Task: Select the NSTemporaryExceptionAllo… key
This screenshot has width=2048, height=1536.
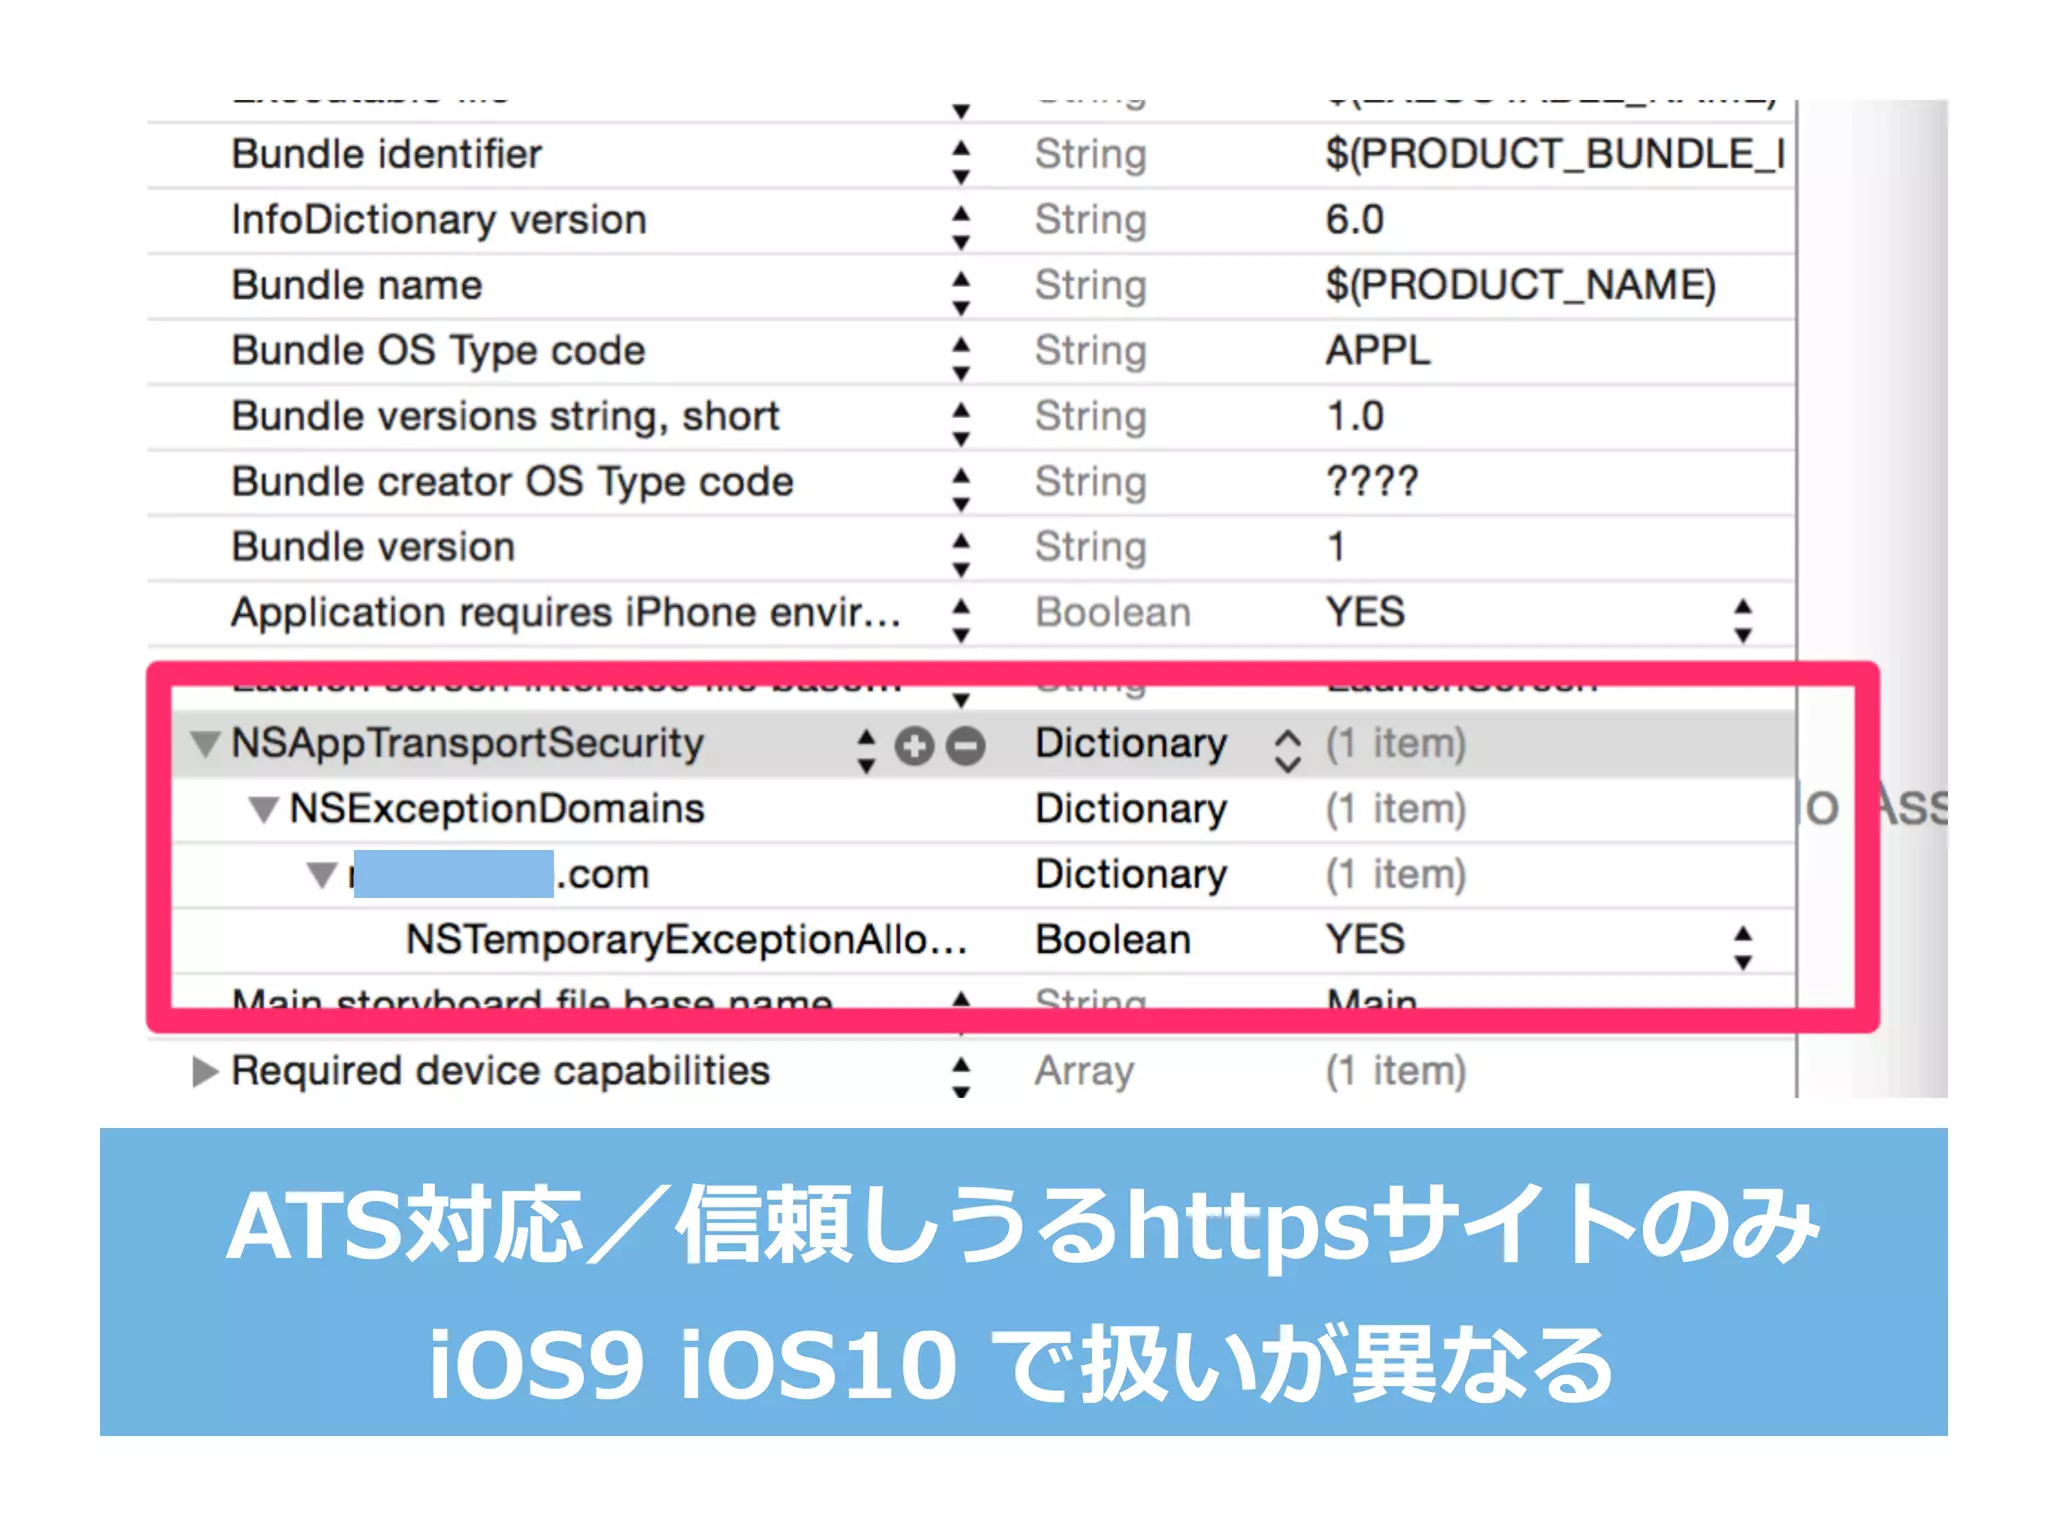Action: tap(686, 940)
